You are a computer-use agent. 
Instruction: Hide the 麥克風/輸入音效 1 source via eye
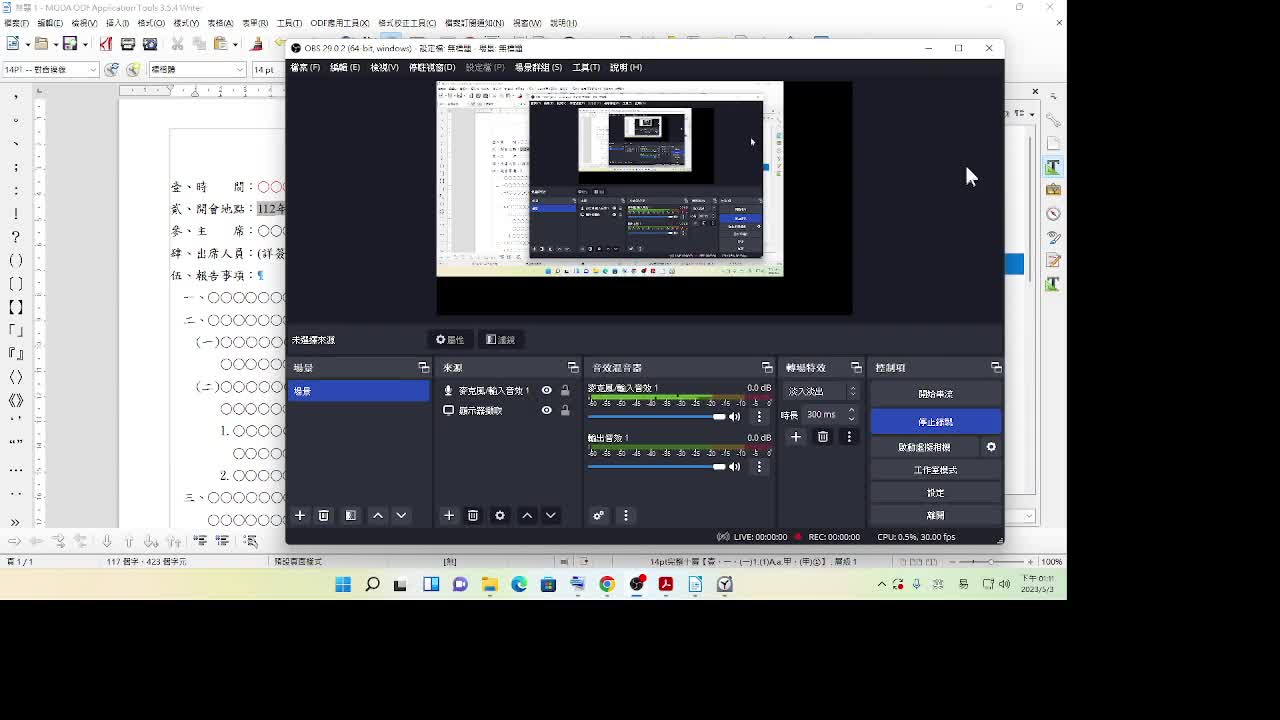click(546, 390)
